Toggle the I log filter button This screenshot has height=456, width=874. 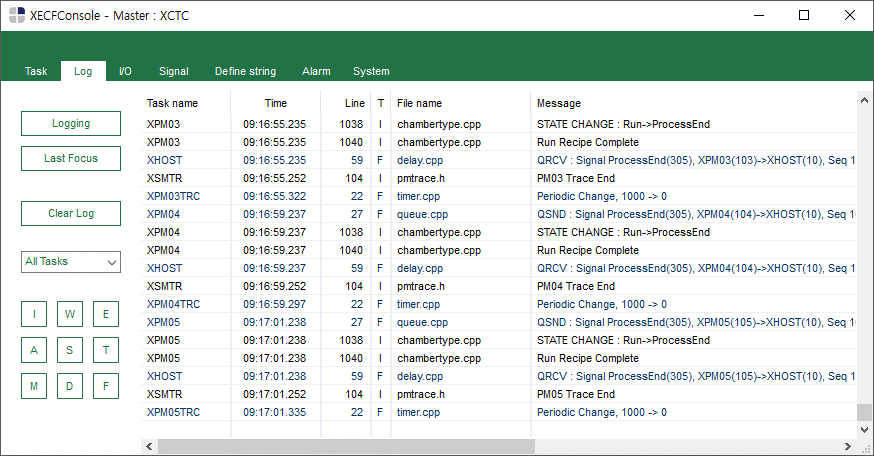tap(34, 314)
